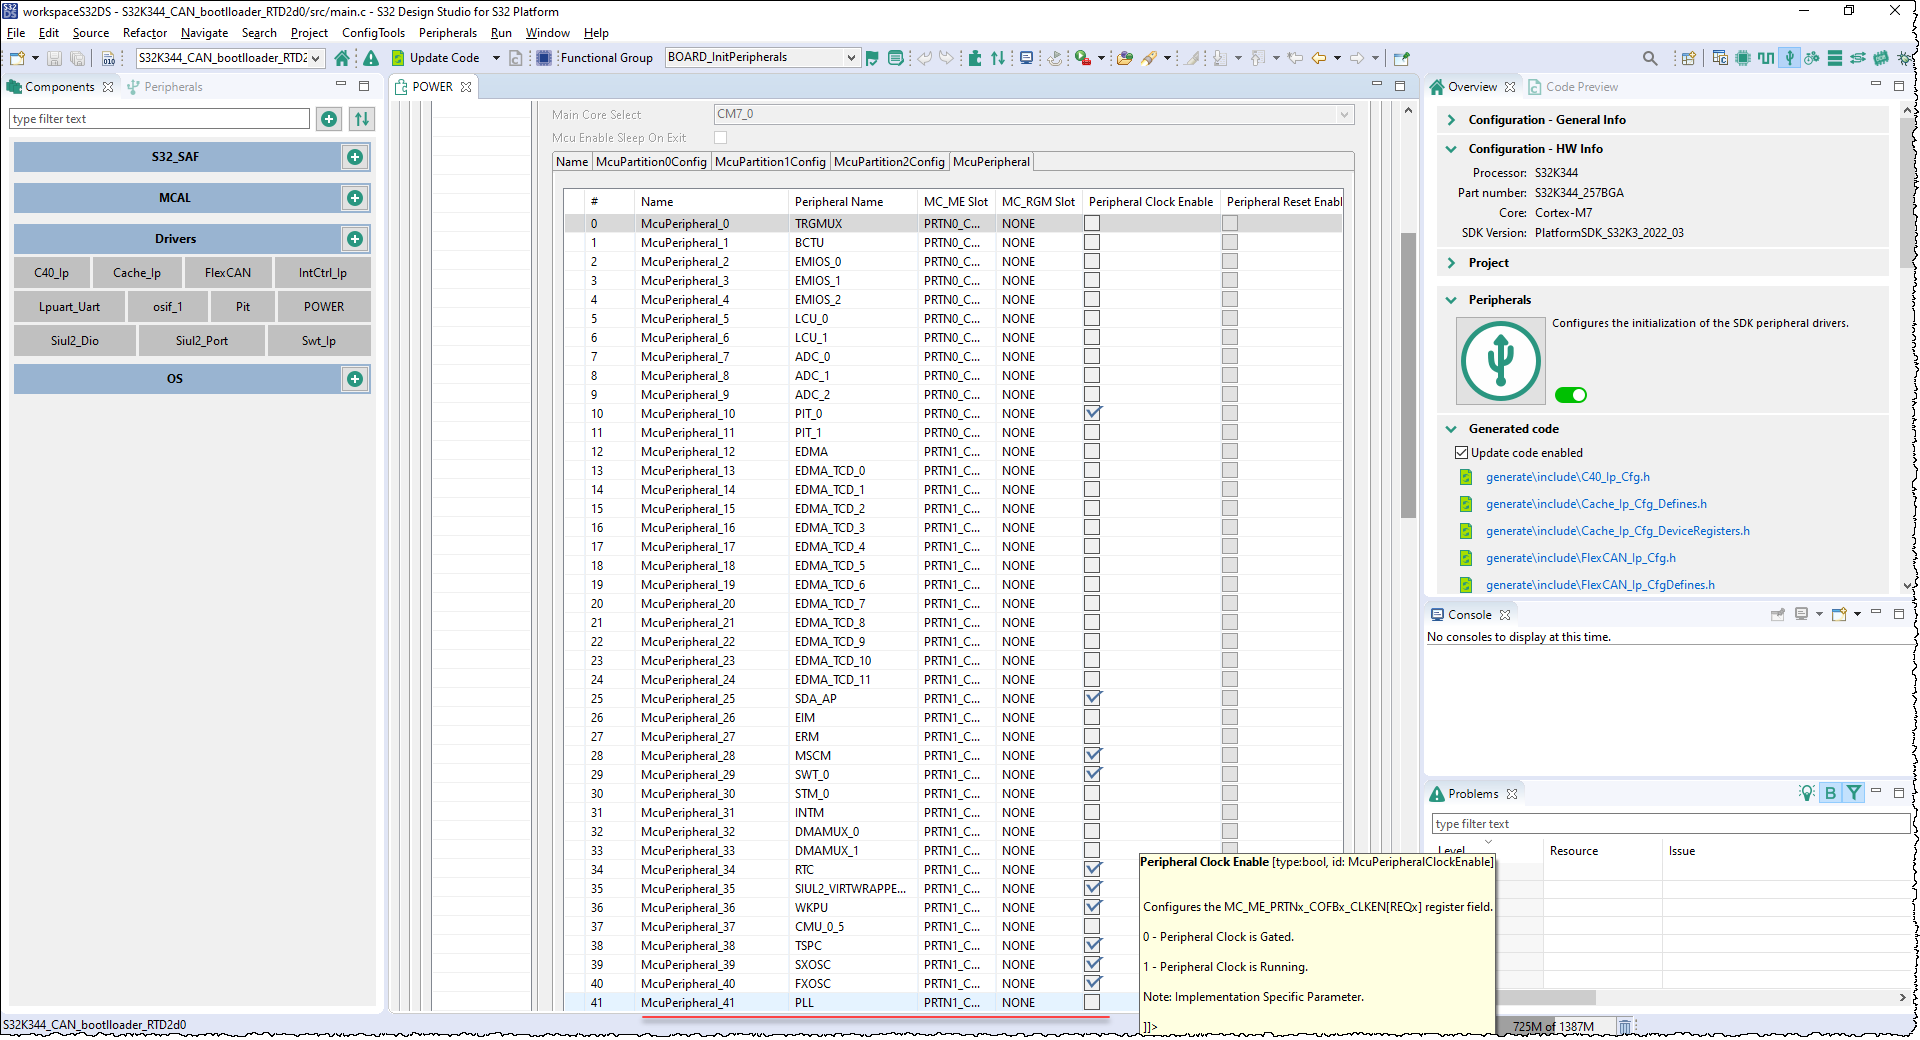Uncheck the 'Update code enabled' checkbox
Image resolution: width=1920 pixels, height=1040 pixels.
click(x=1461, y=453)
